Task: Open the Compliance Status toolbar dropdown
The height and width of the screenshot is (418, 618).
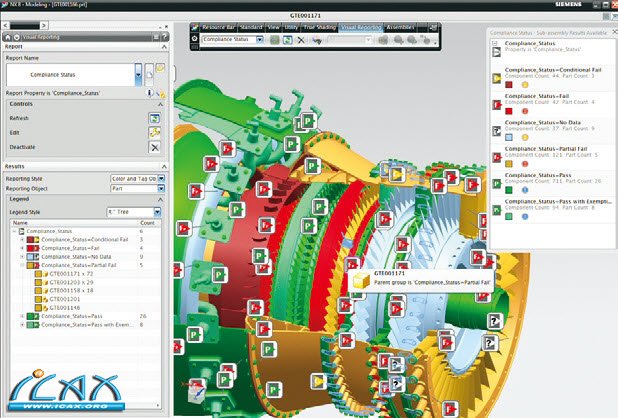Action: tap(260, 39)
